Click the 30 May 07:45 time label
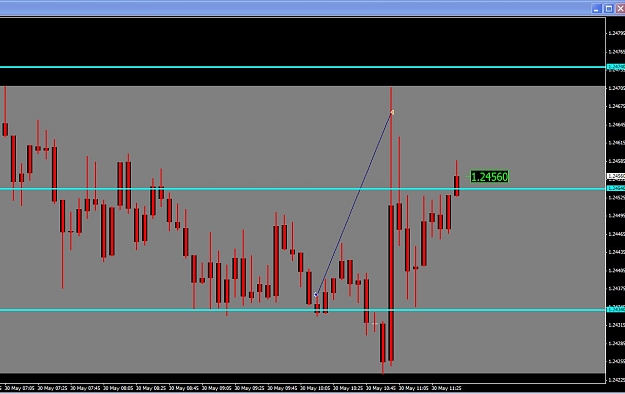This screenshot has height=394, width=625. click(85, 388)
